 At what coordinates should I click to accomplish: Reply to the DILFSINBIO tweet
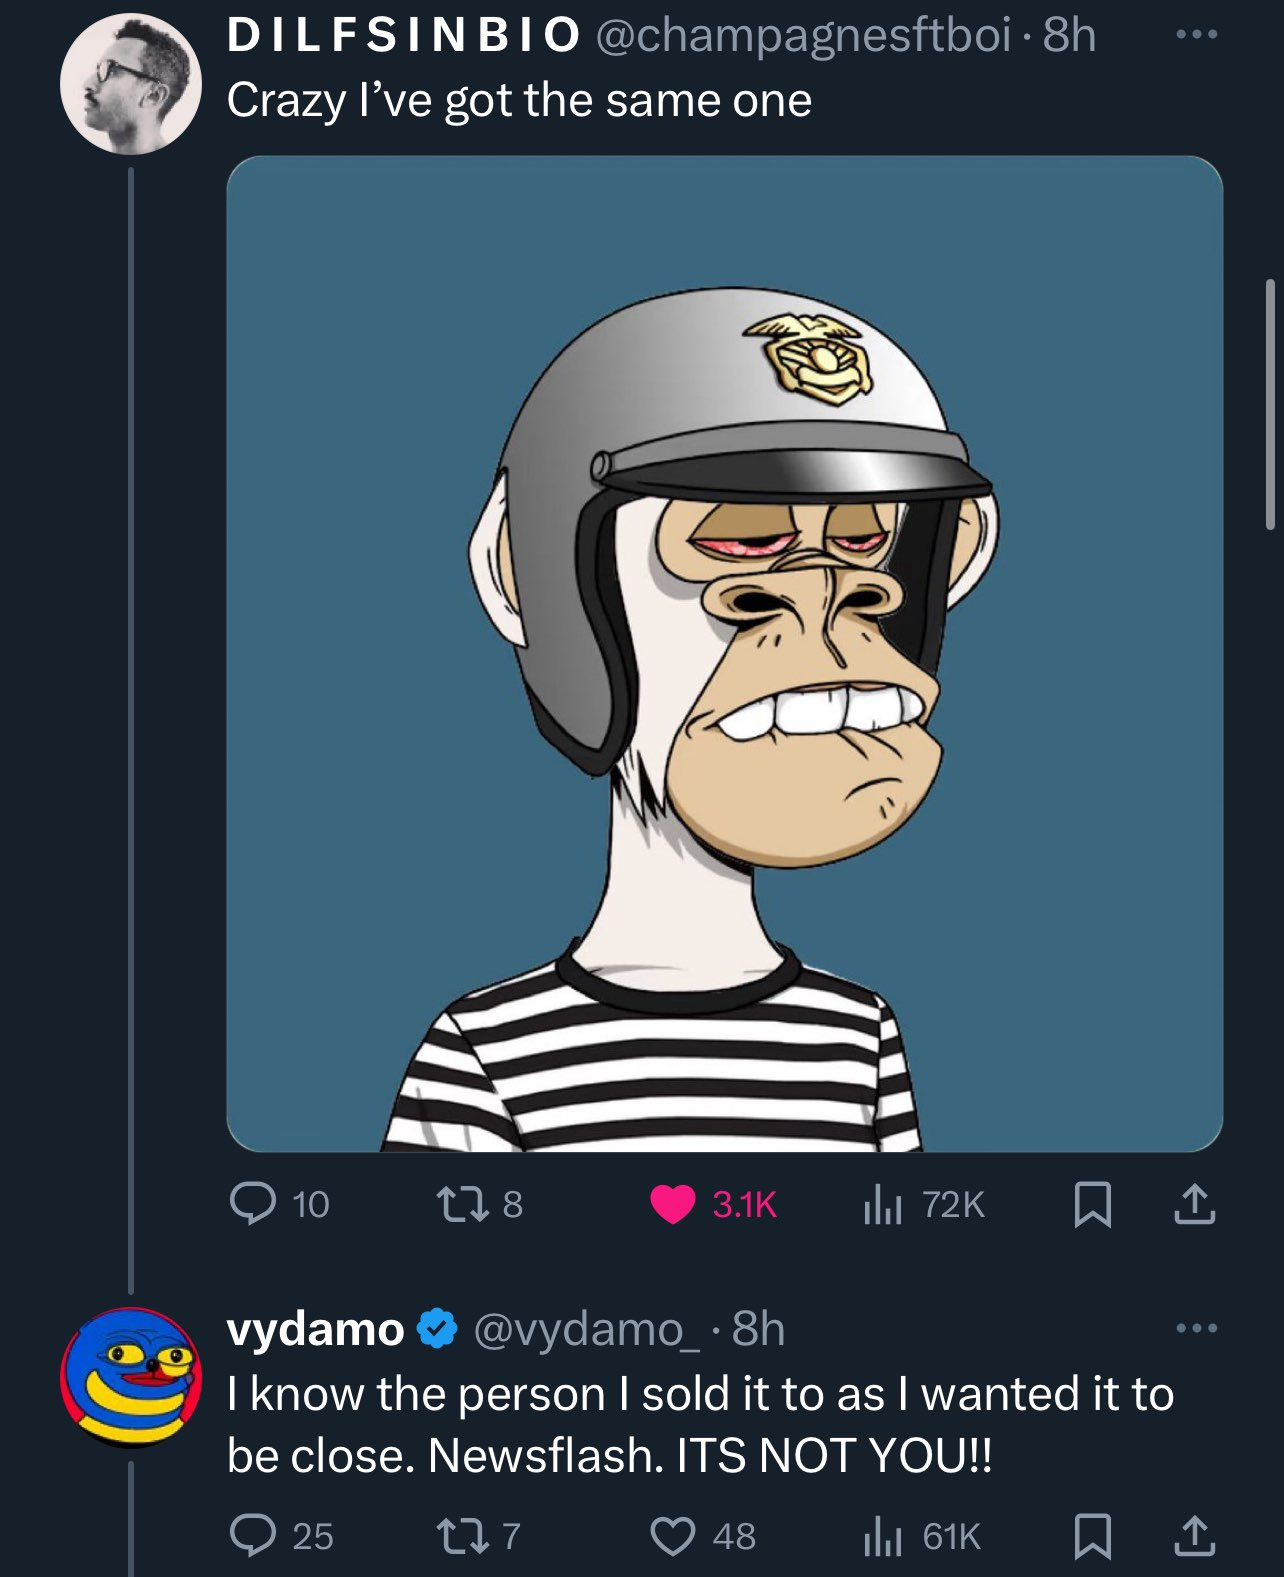click(254, 1203)
